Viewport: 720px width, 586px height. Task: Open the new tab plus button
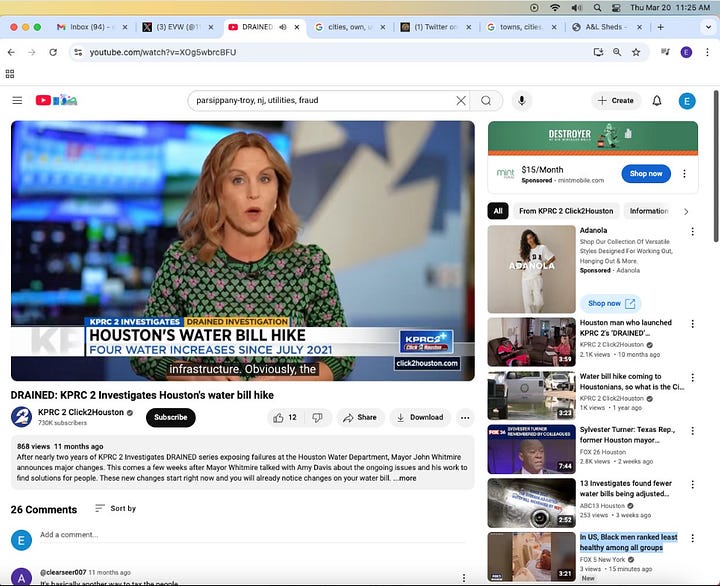tap(660, 27)
